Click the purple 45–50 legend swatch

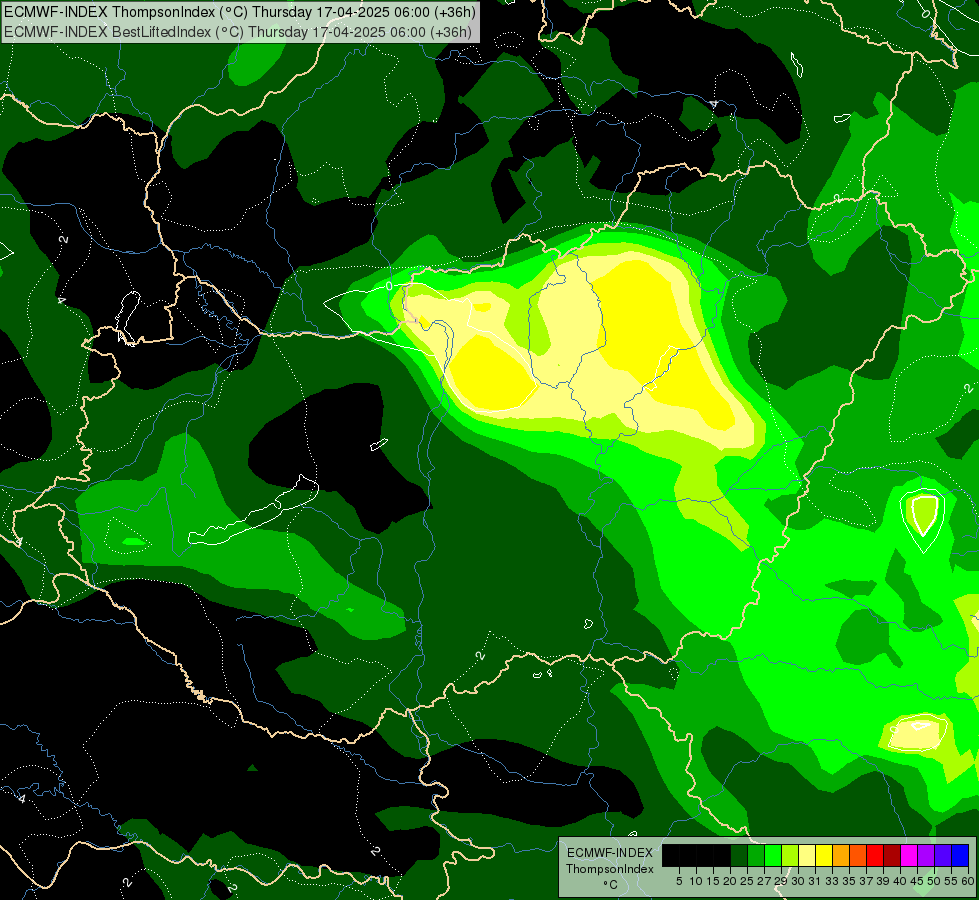926,855
